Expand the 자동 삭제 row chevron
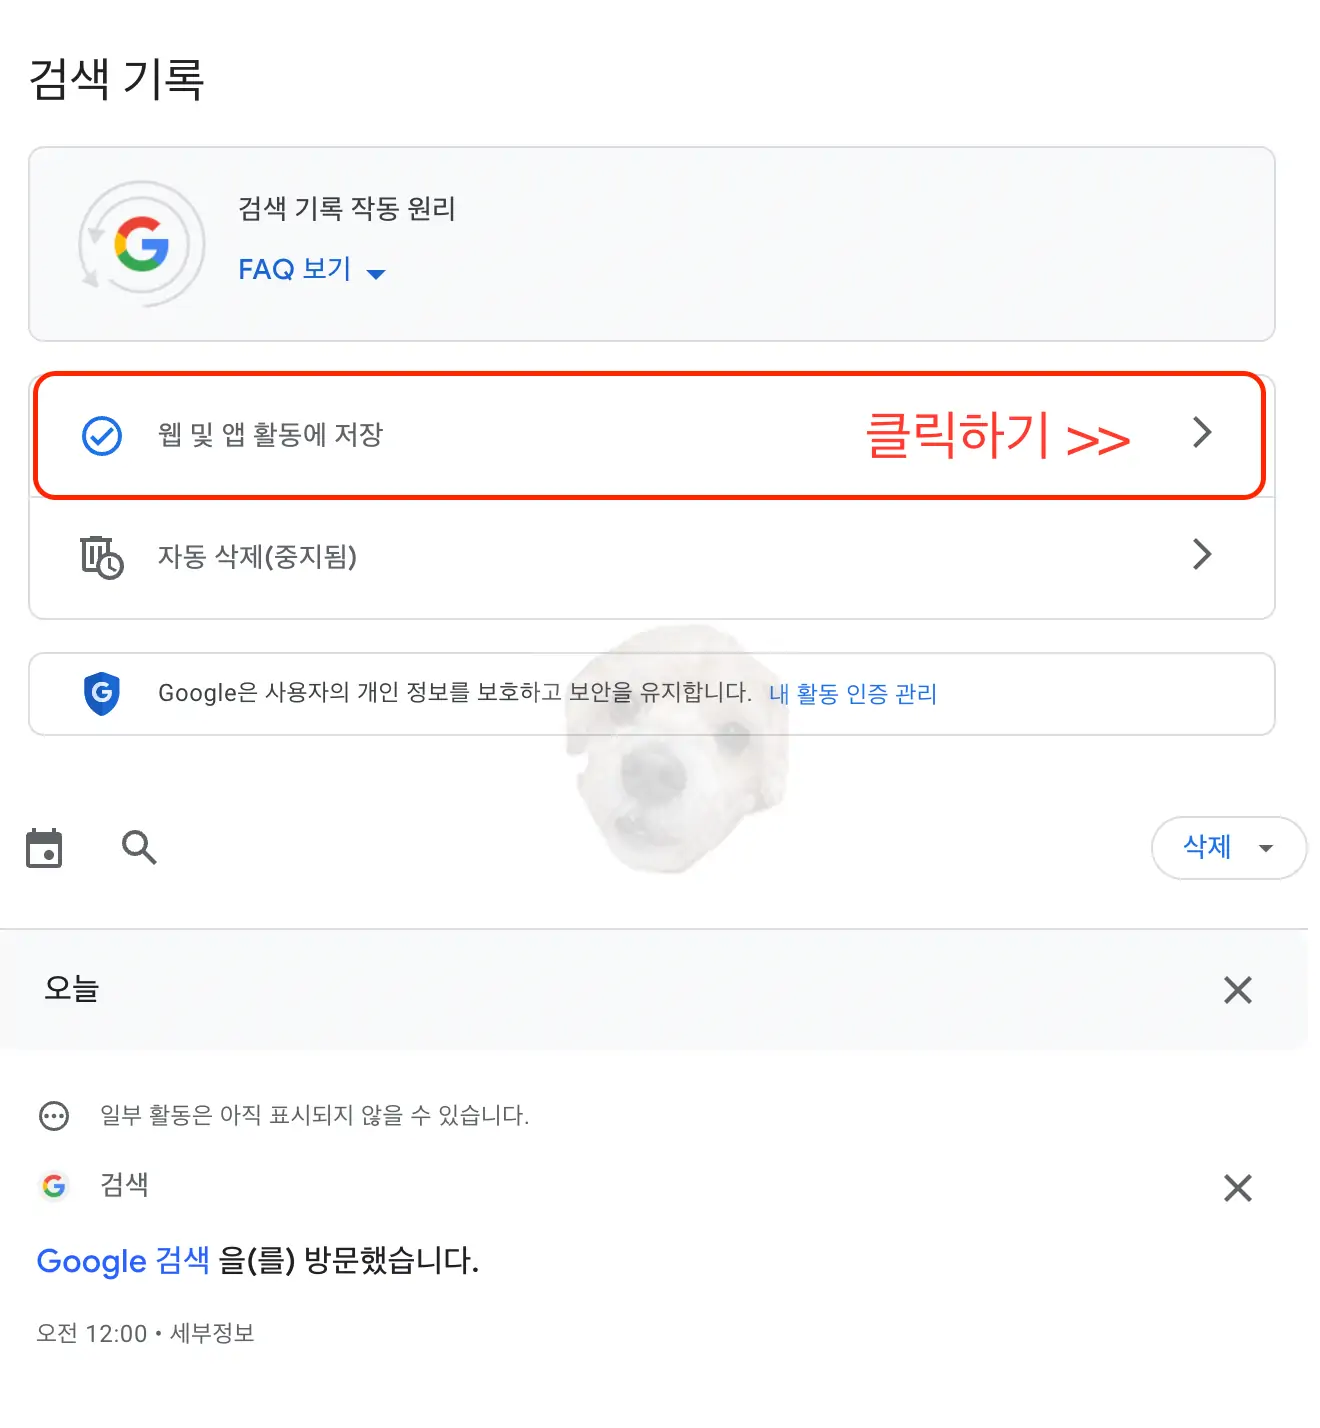This screenshot has height=1428, width=1320. [x=1203, y=556]
